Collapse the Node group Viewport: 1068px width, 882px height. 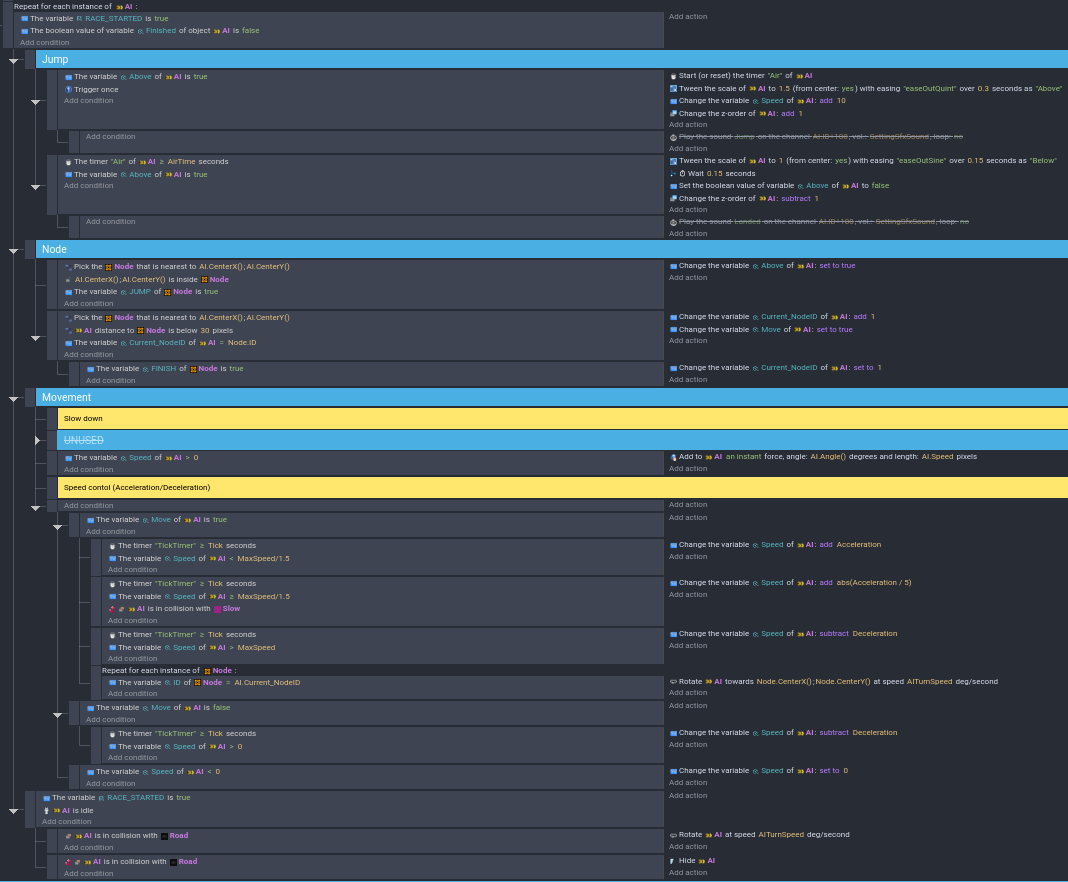[x=14, y=251]
